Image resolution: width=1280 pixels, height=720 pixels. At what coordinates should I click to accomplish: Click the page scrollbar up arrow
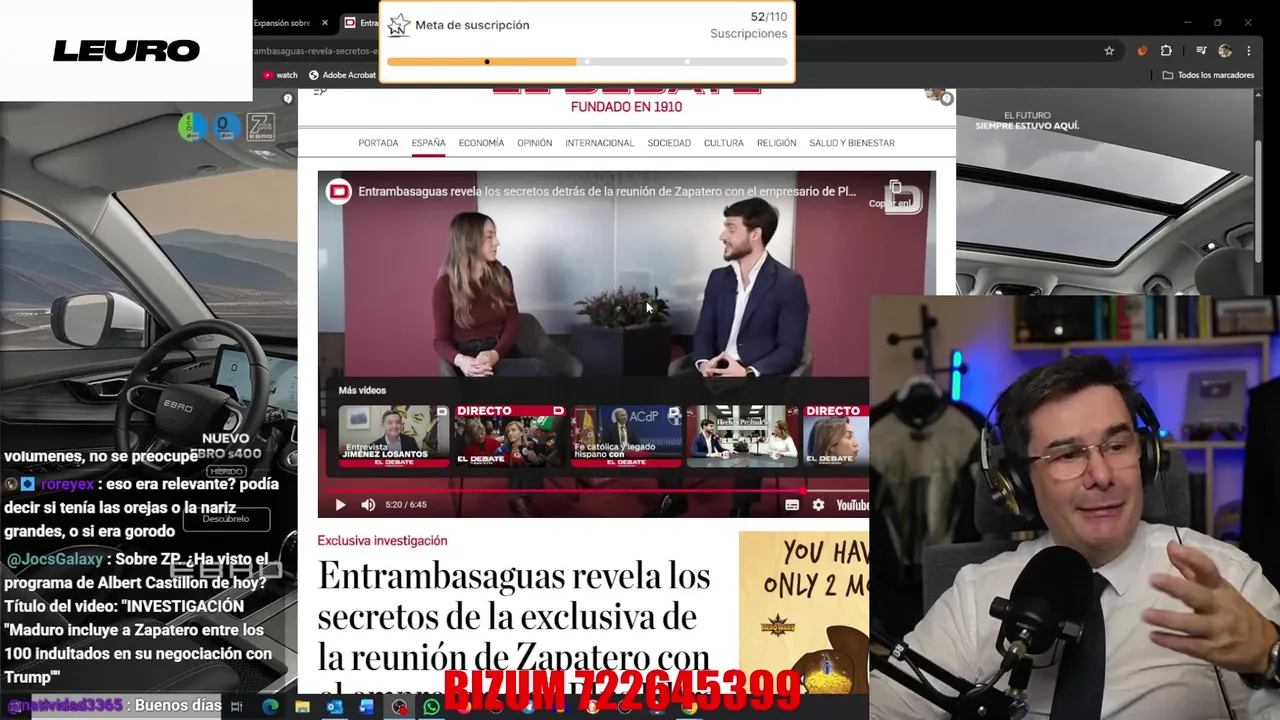click(1259, 96)
